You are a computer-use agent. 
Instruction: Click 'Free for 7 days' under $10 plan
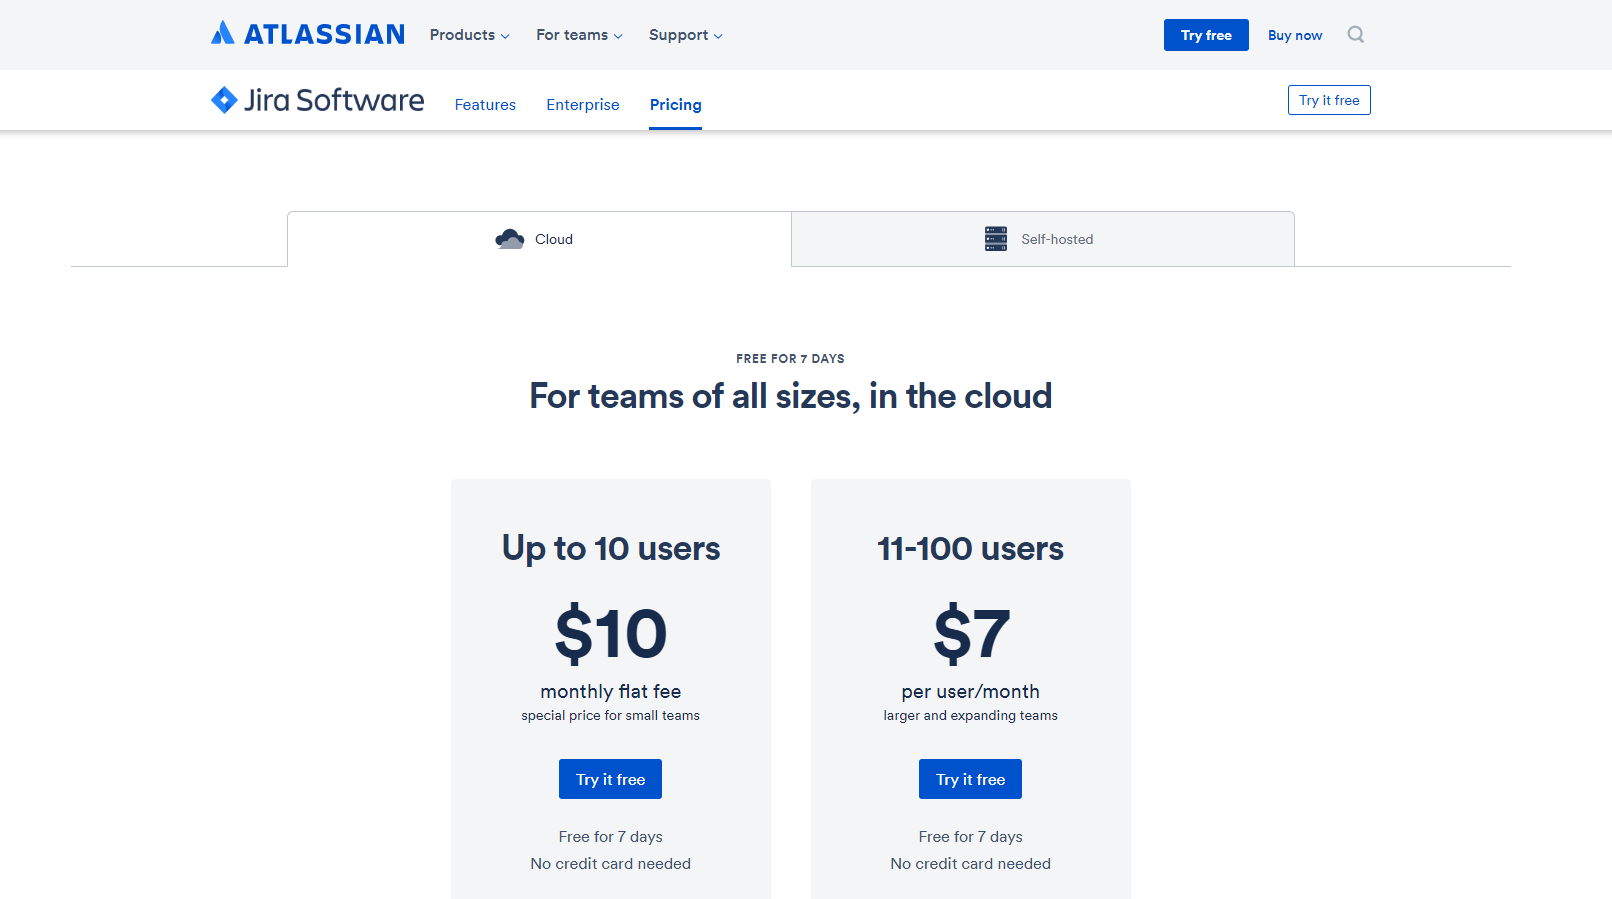click(610, 836)
